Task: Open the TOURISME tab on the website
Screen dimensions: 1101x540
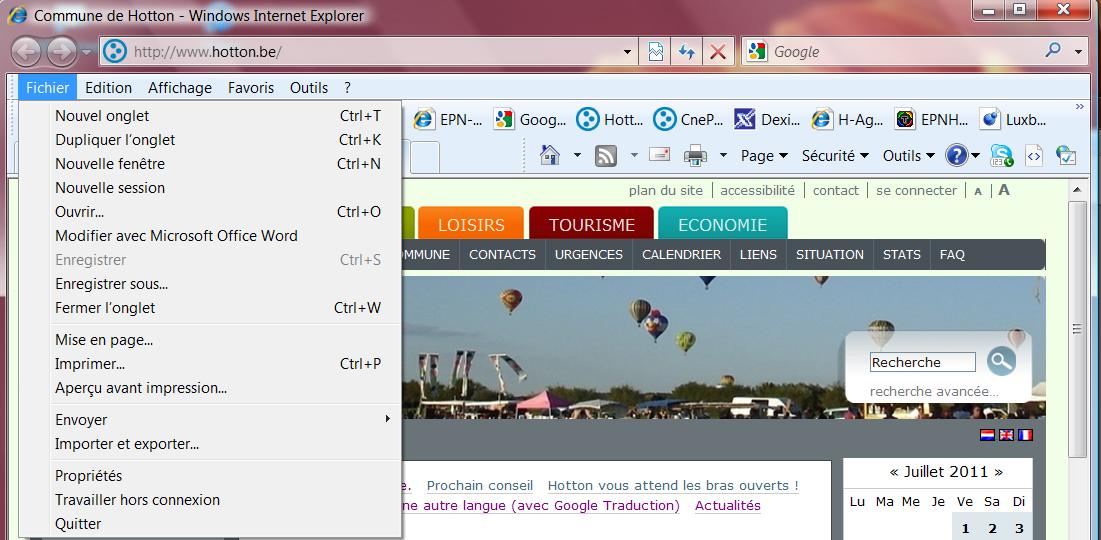Action: [x=591, y=225]
